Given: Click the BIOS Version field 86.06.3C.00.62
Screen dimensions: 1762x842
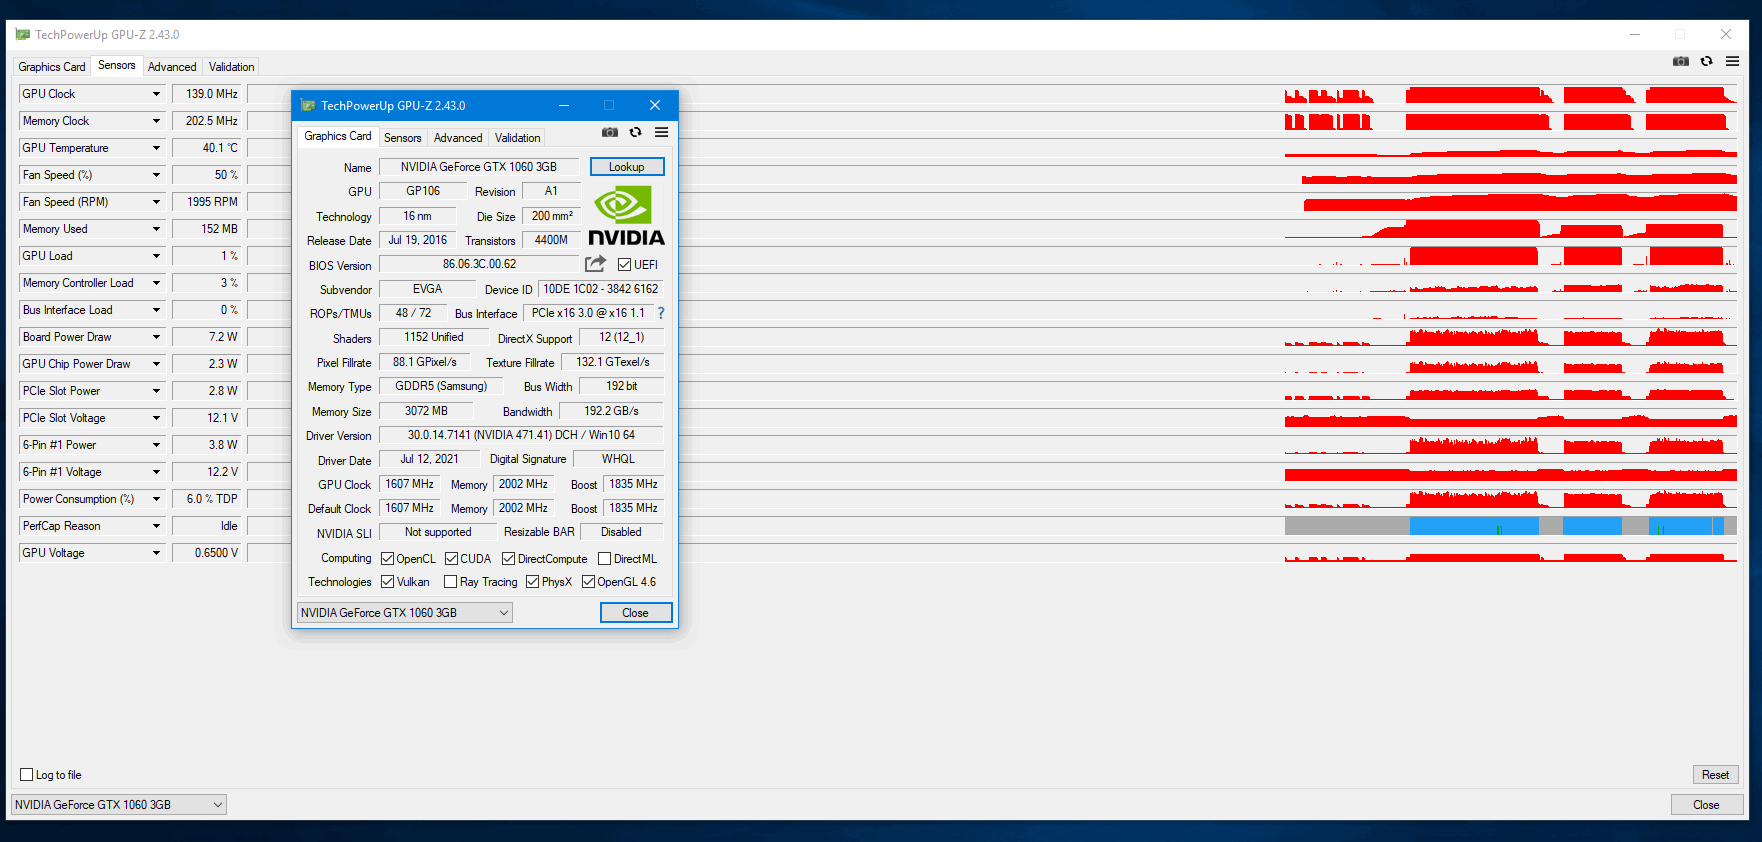Looking at the screenshot, I should click(x=479, y=264).
